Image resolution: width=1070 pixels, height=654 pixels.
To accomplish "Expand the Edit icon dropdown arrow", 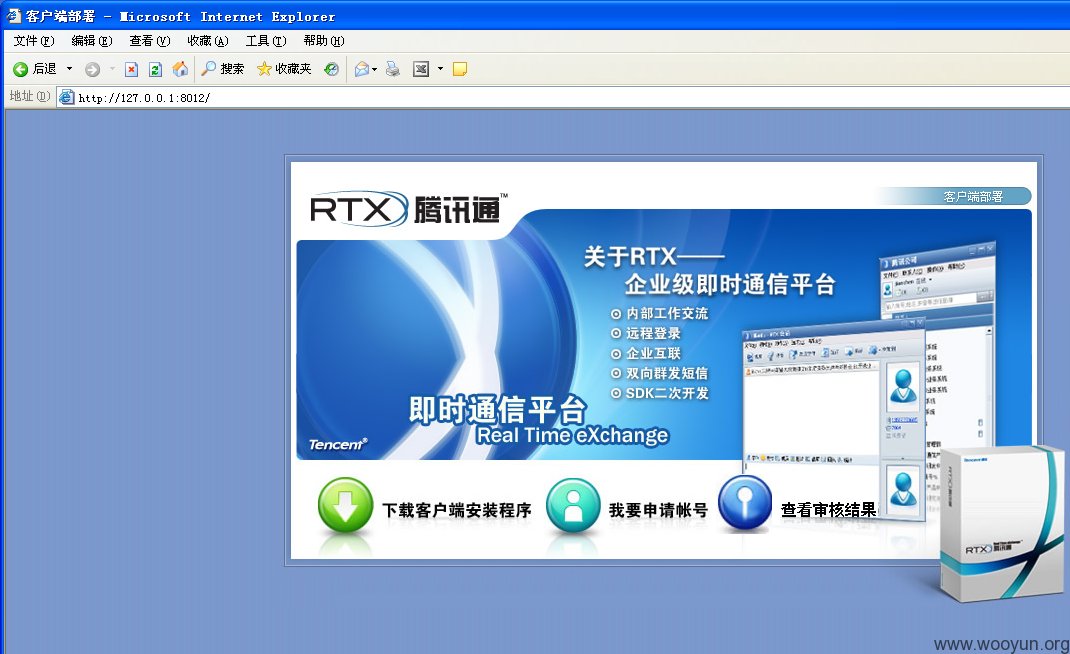I will tap(440, 69).
